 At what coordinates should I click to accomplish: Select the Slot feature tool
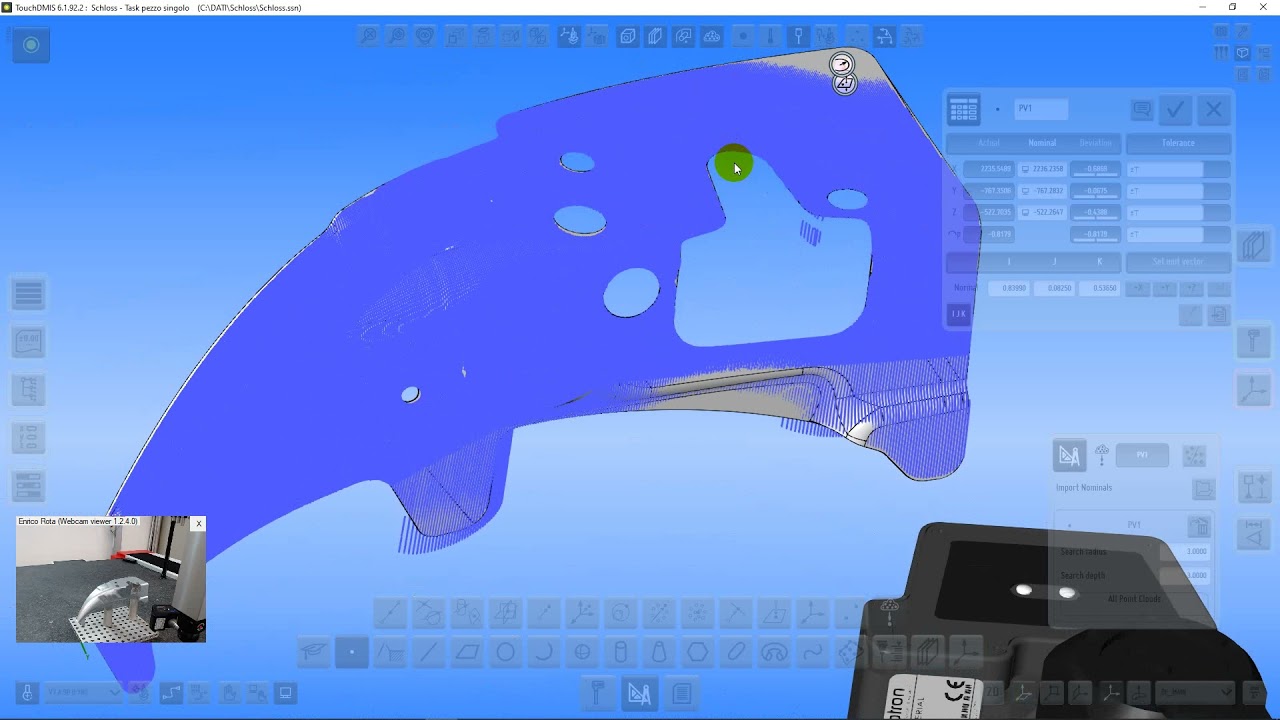click(x=736, y=653)
